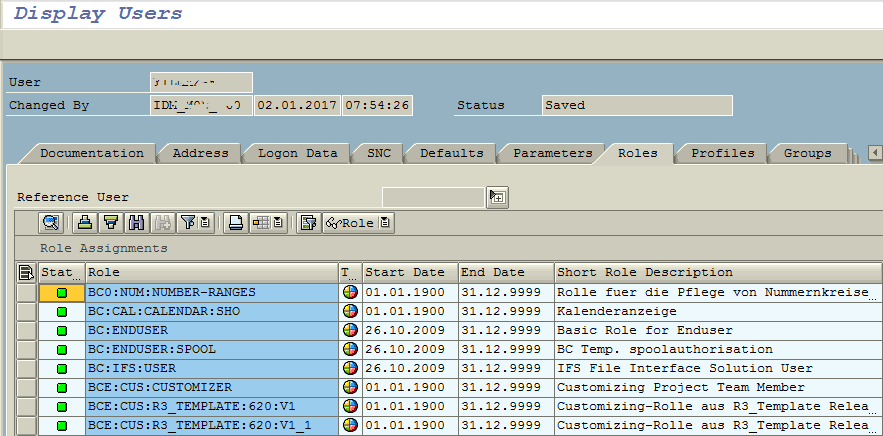Image resolution: width=883 pixels, height=436 pixels.
Task: Open Find with the binoculars icon
Action: pos(137,223)
